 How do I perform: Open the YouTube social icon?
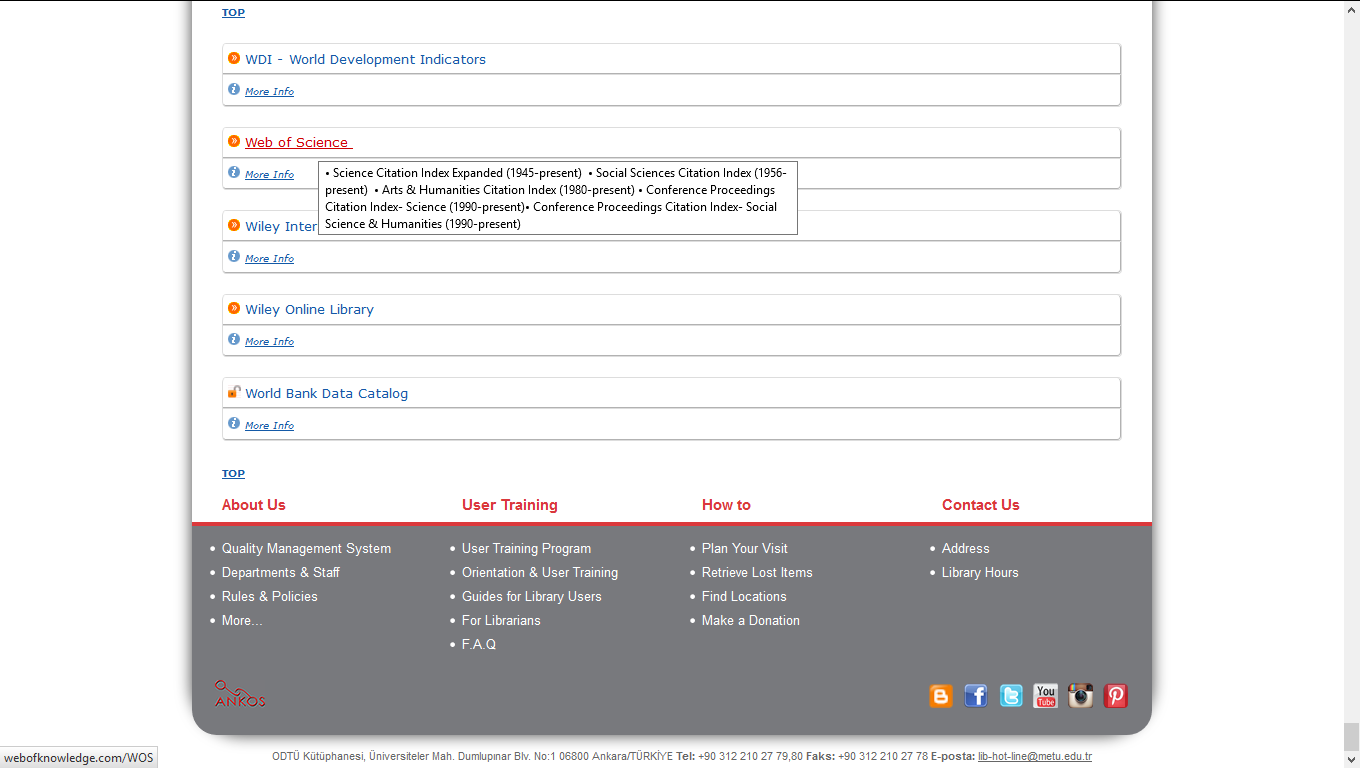pyautogui.click(x=1046, y=696)
